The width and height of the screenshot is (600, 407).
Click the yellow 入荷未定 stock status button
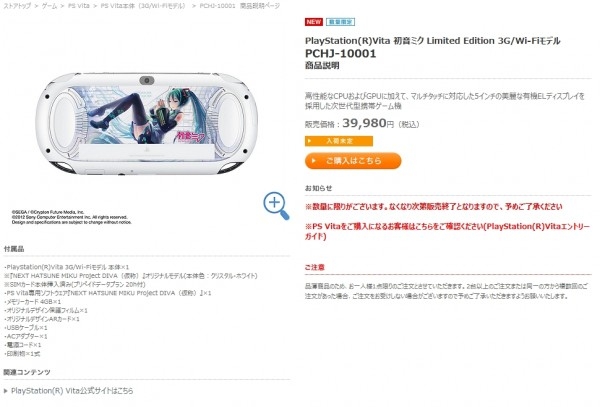[339, 141]
